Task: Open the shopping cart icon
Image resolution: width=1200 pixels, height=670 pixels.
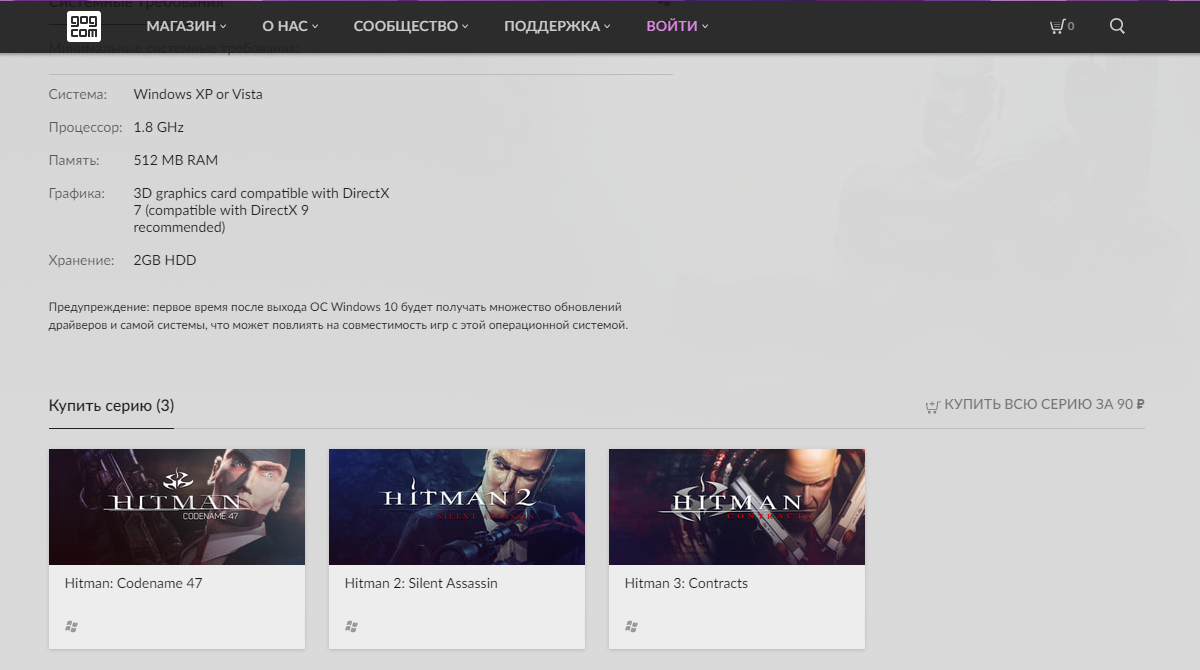Action: point(1056,26)
